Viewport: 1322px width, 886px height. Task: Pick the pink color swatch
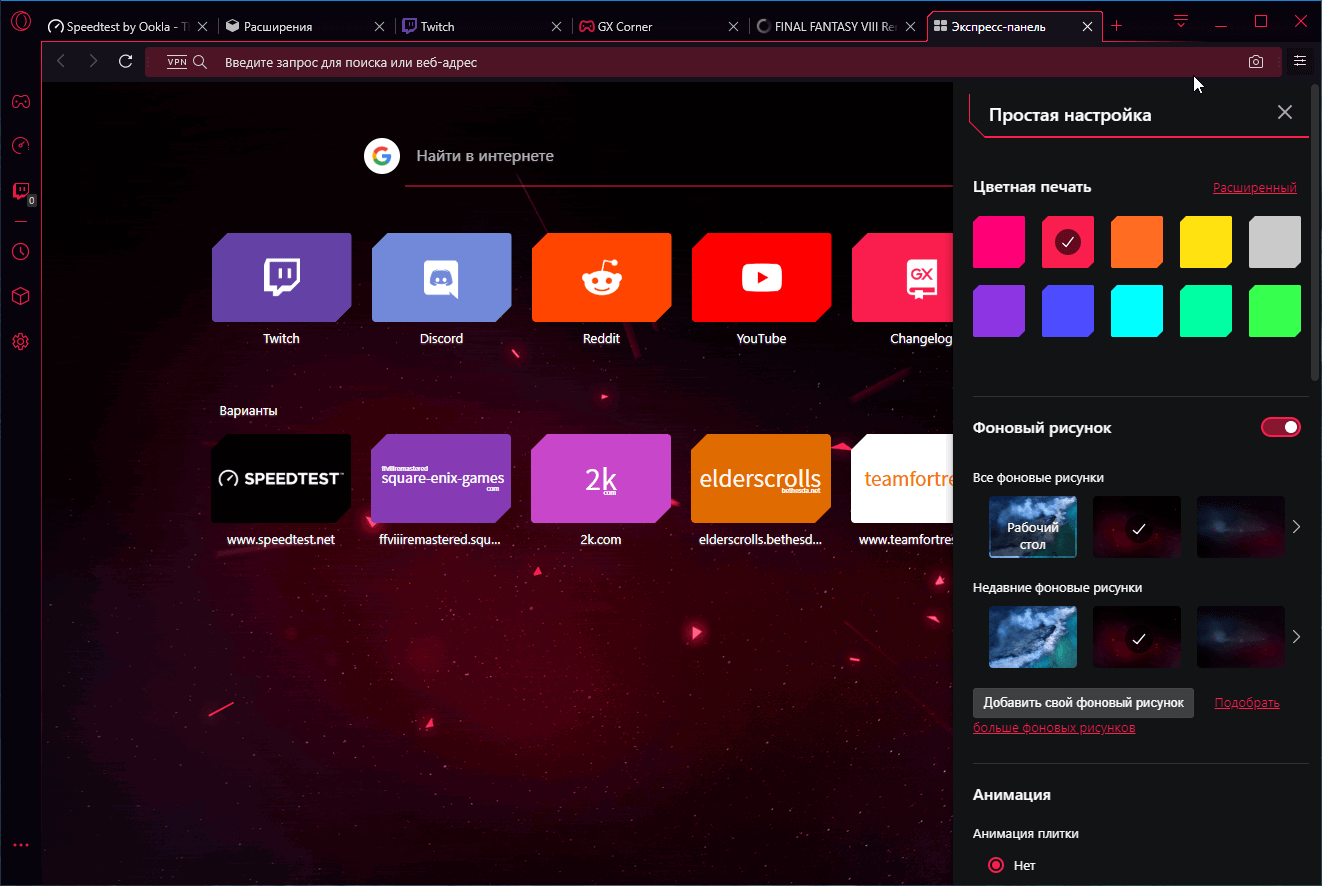tap(999, 242)
